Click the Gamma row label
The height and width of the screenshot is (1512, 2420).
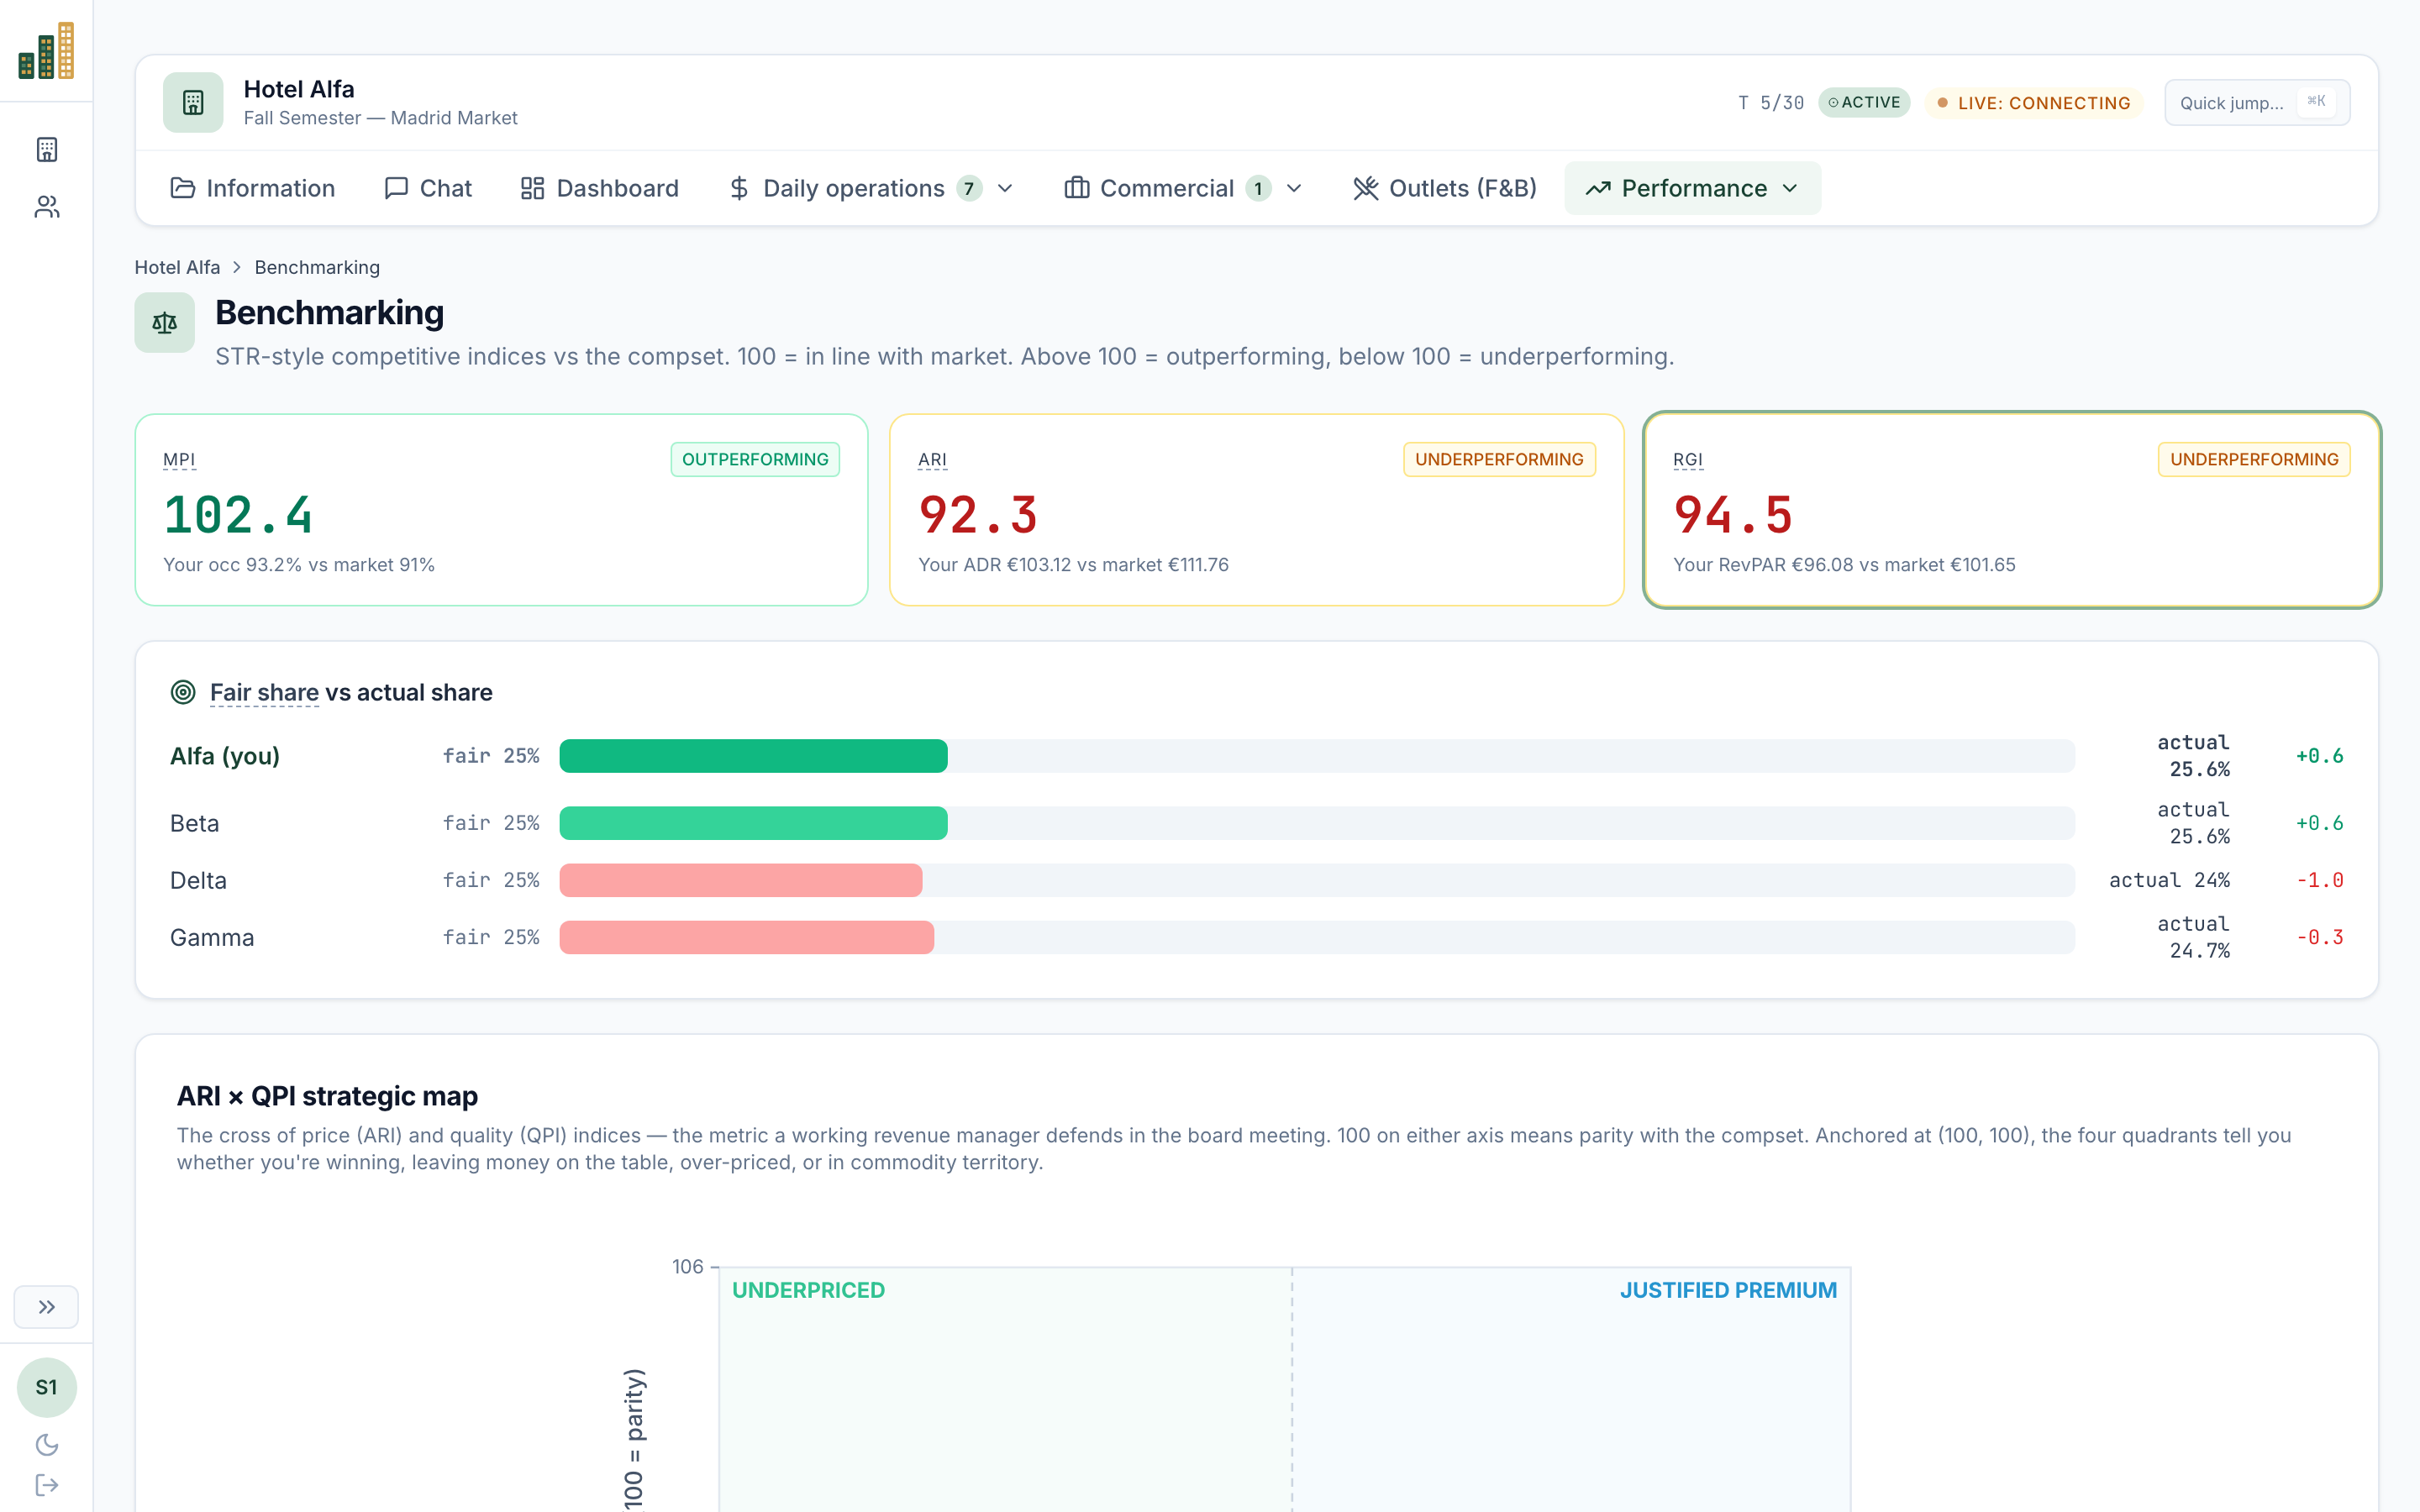[x=212, y=937]
